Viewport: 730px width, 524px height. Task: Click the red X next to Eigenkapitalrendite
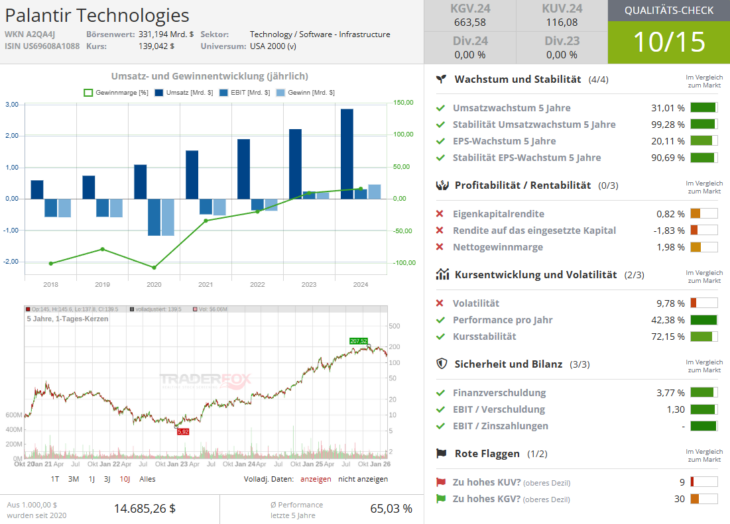click(x=440, y=214)
